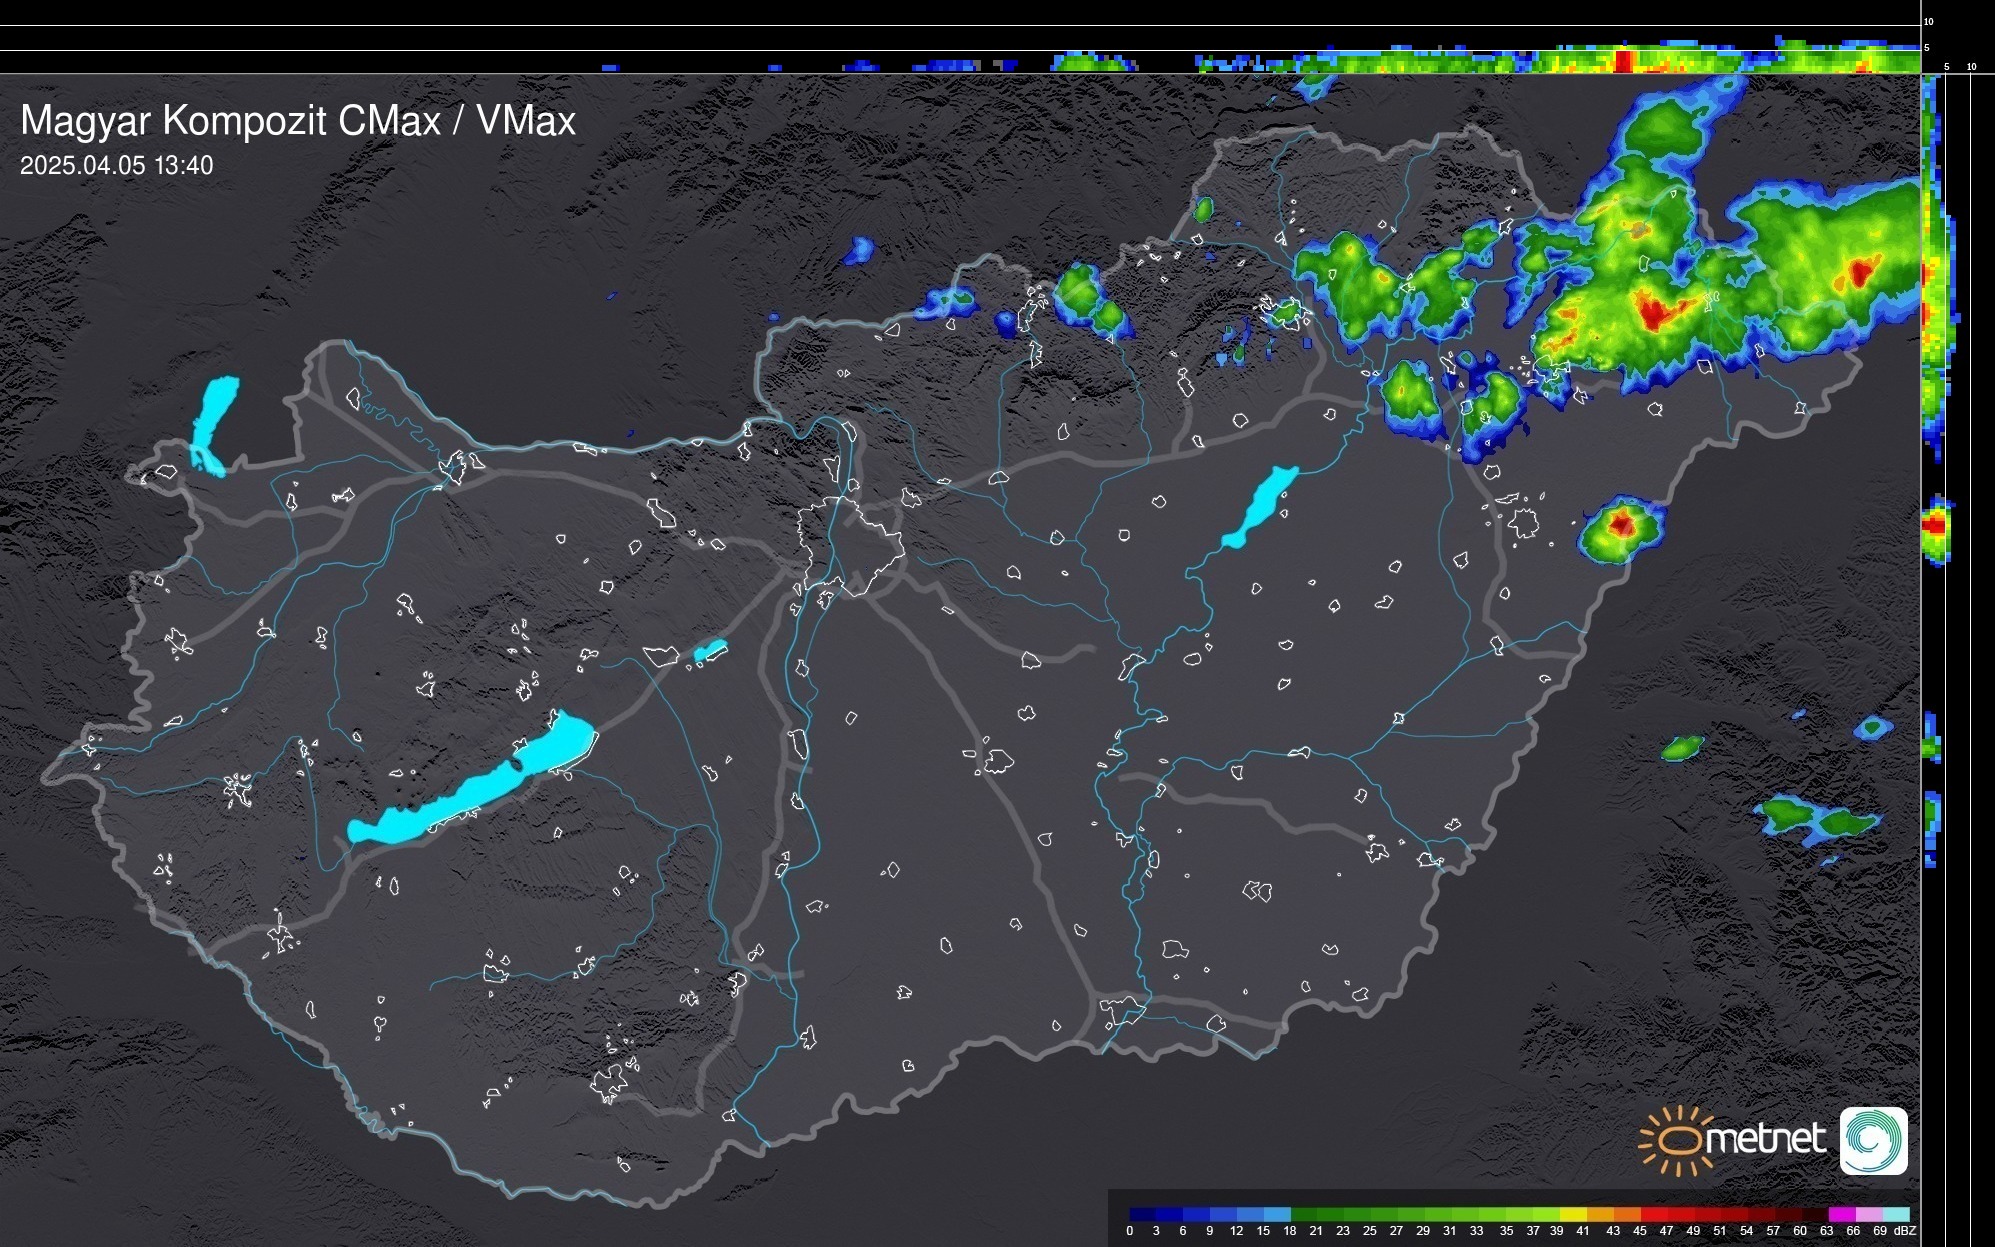Viewport: 1995px width, 1247px height.
Task: Click the isolated red-core storm cell near eastern border
Action: (x=1620, y=525)
